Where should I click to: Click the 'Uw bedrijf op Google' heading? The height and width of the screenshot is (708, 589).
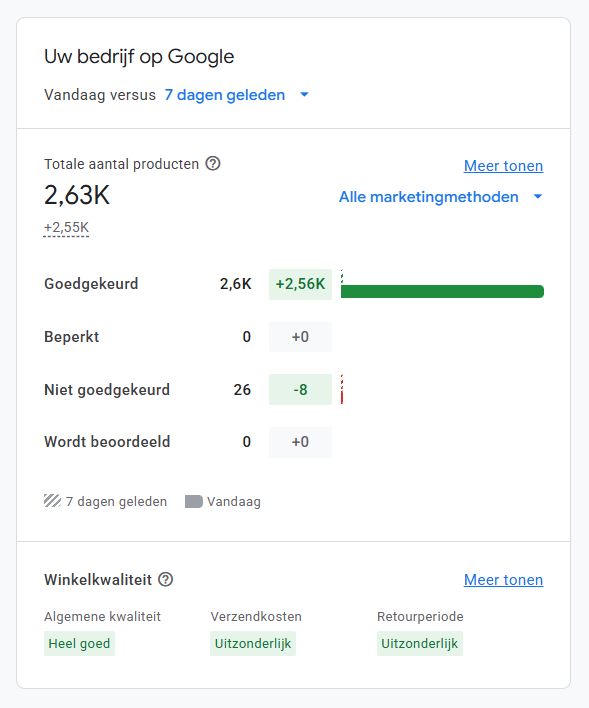tap(139, 57)
